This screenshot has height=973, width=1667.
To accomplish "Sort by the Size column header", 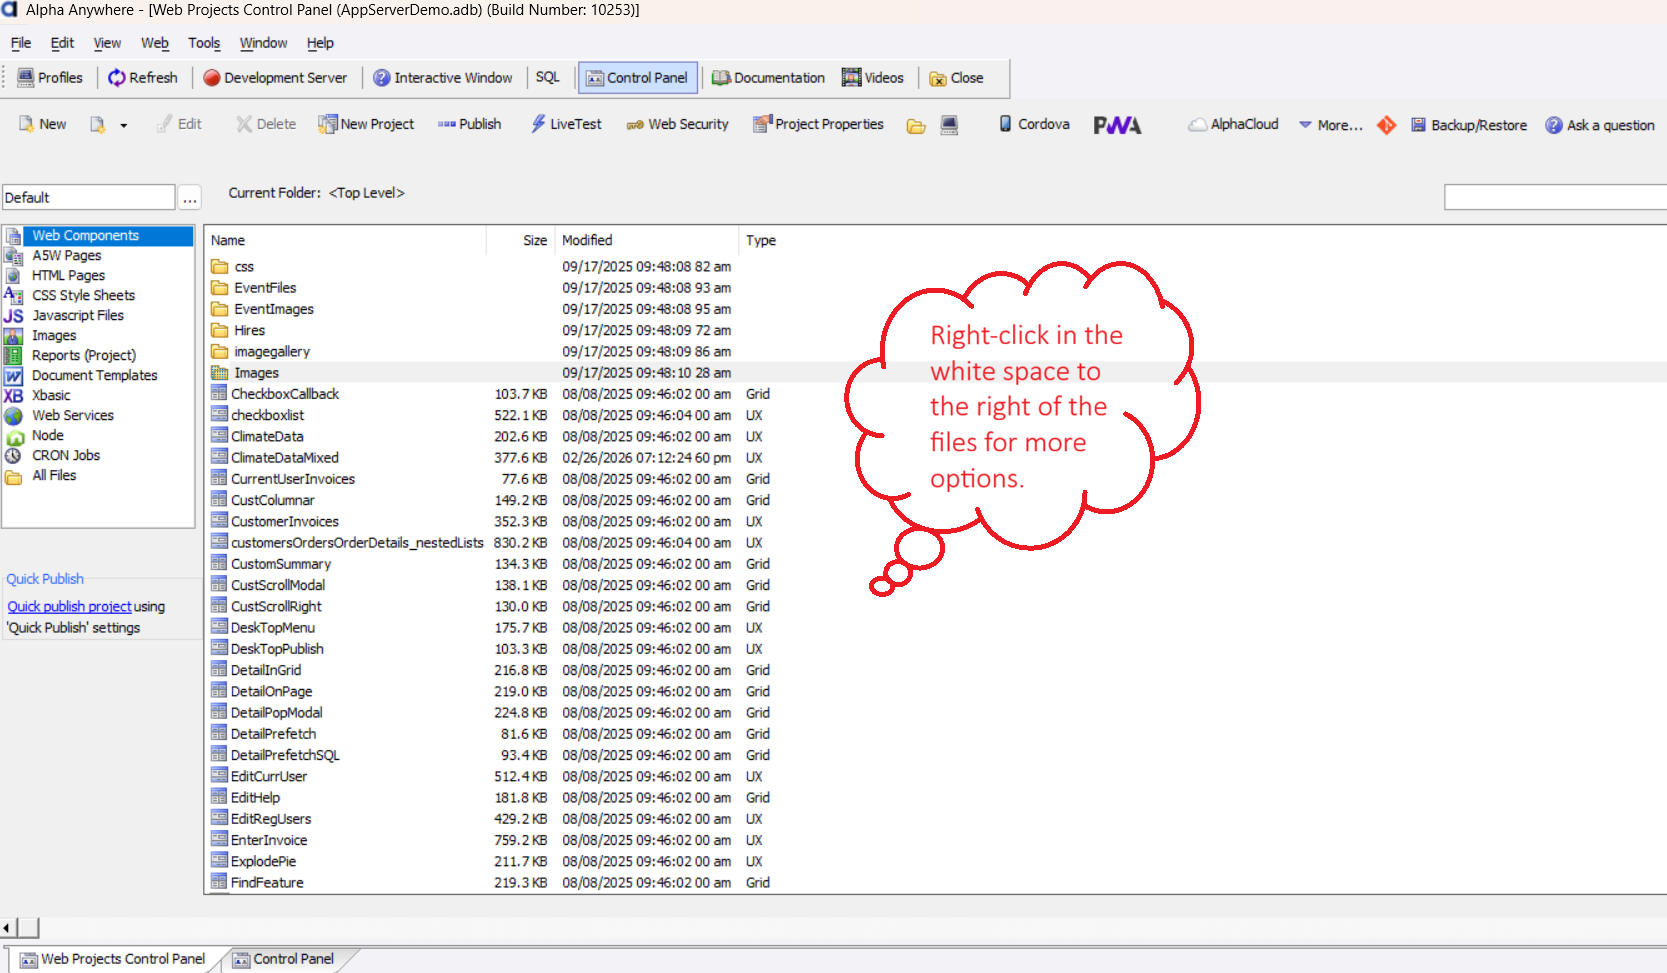I will pos(521,241).
